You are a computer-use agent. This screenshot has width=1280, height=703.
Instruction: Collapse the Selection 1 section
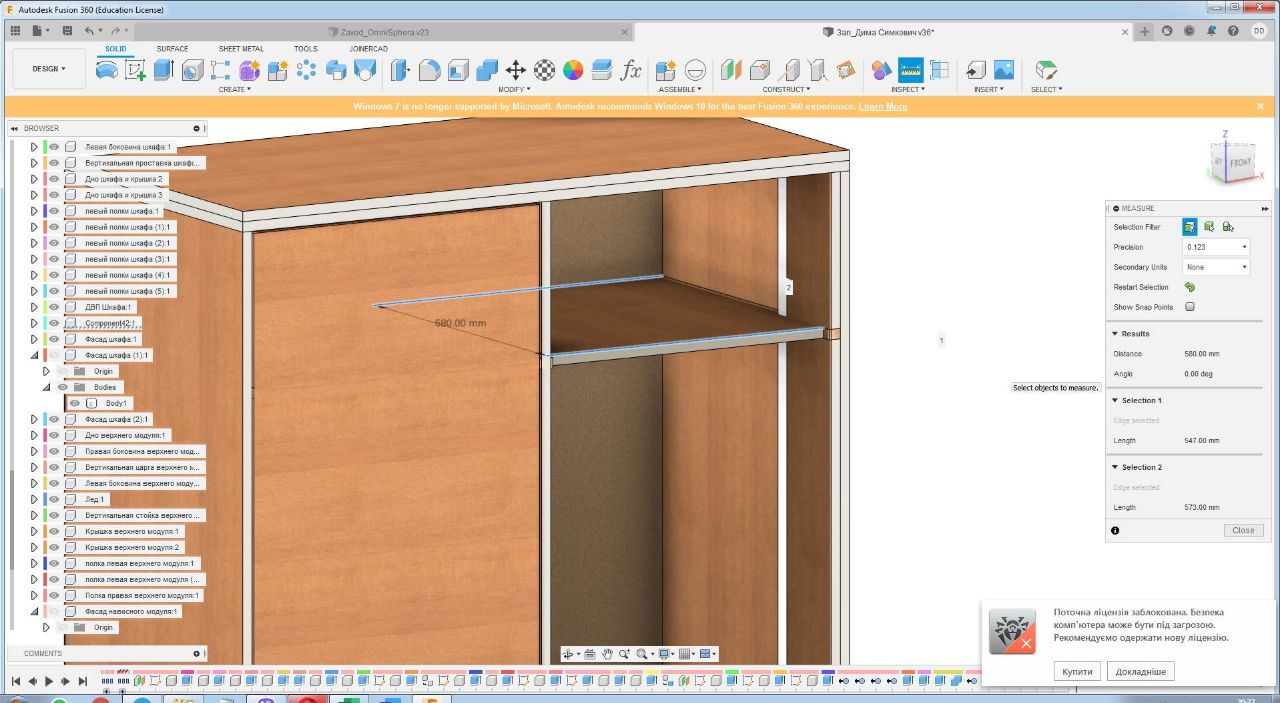pos(1115,400)
